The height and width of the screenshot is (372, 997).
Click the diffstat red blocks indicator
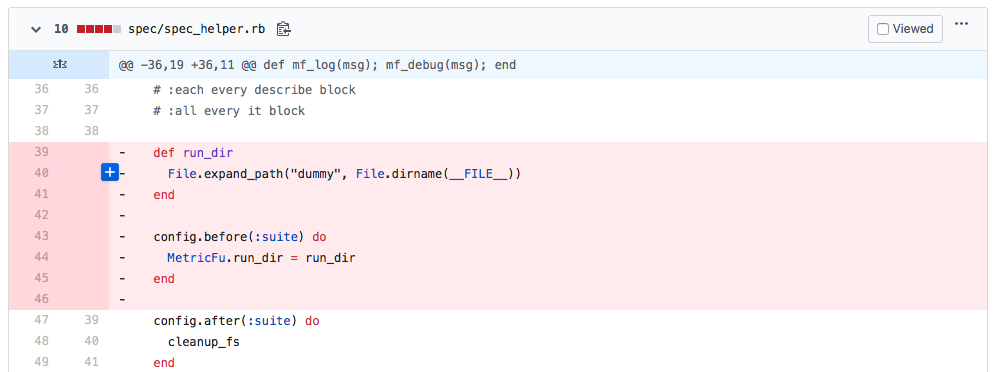click(x=99, y=29)
